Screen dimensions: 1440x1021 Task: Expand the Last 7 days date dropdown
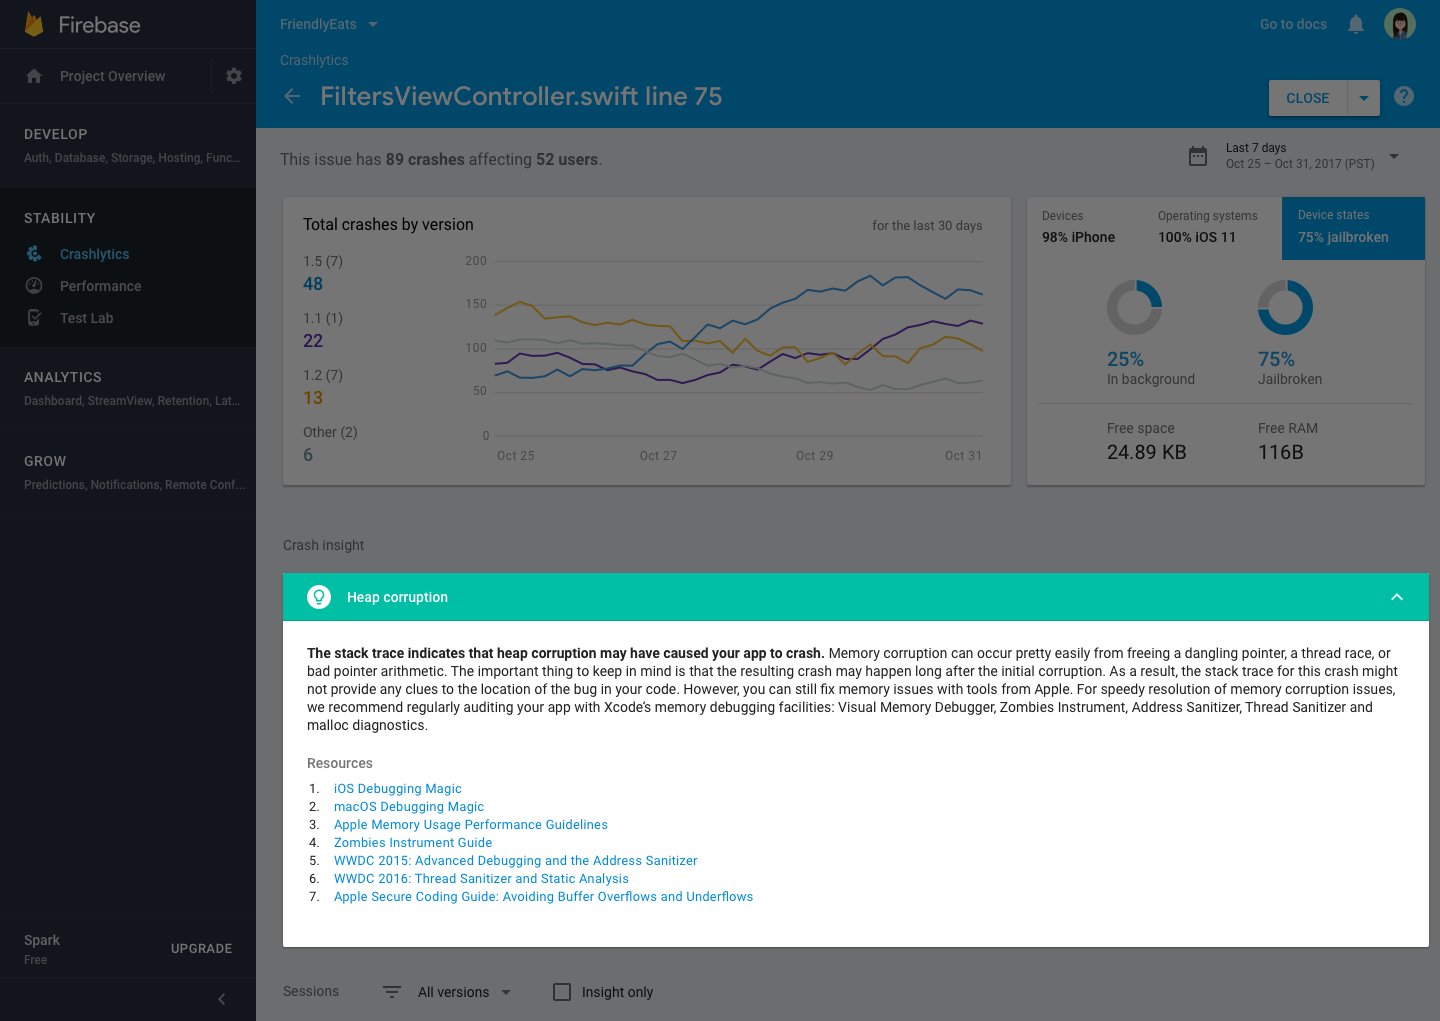(x=1394, y=156)
